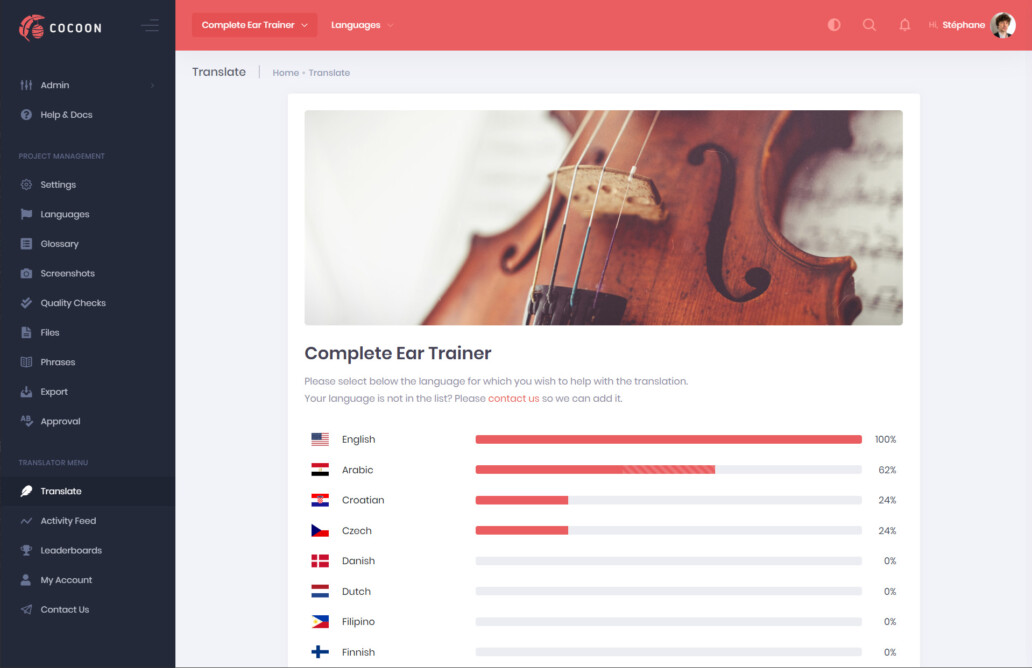Click the contact us link

click(514, 398)
